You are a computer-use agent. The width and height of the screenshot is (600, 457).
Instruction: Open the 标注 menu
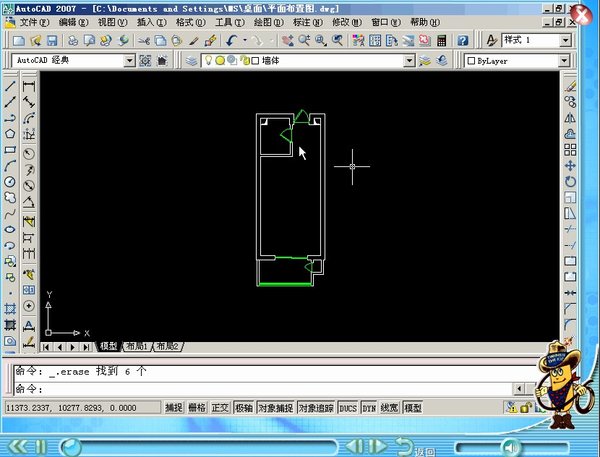pyautogui.click(x=307, y=22)
